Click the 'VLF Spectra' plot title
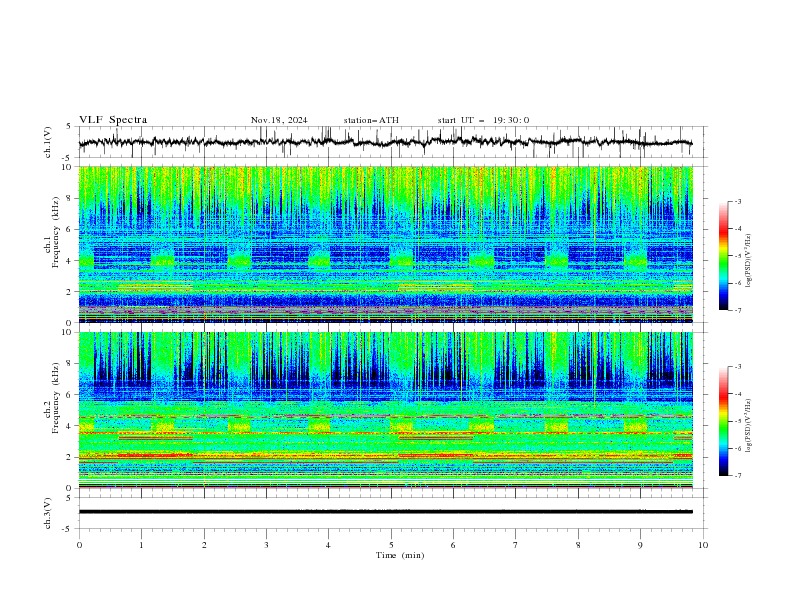Viewport: 792px width, 612px height. coord(113,120)
